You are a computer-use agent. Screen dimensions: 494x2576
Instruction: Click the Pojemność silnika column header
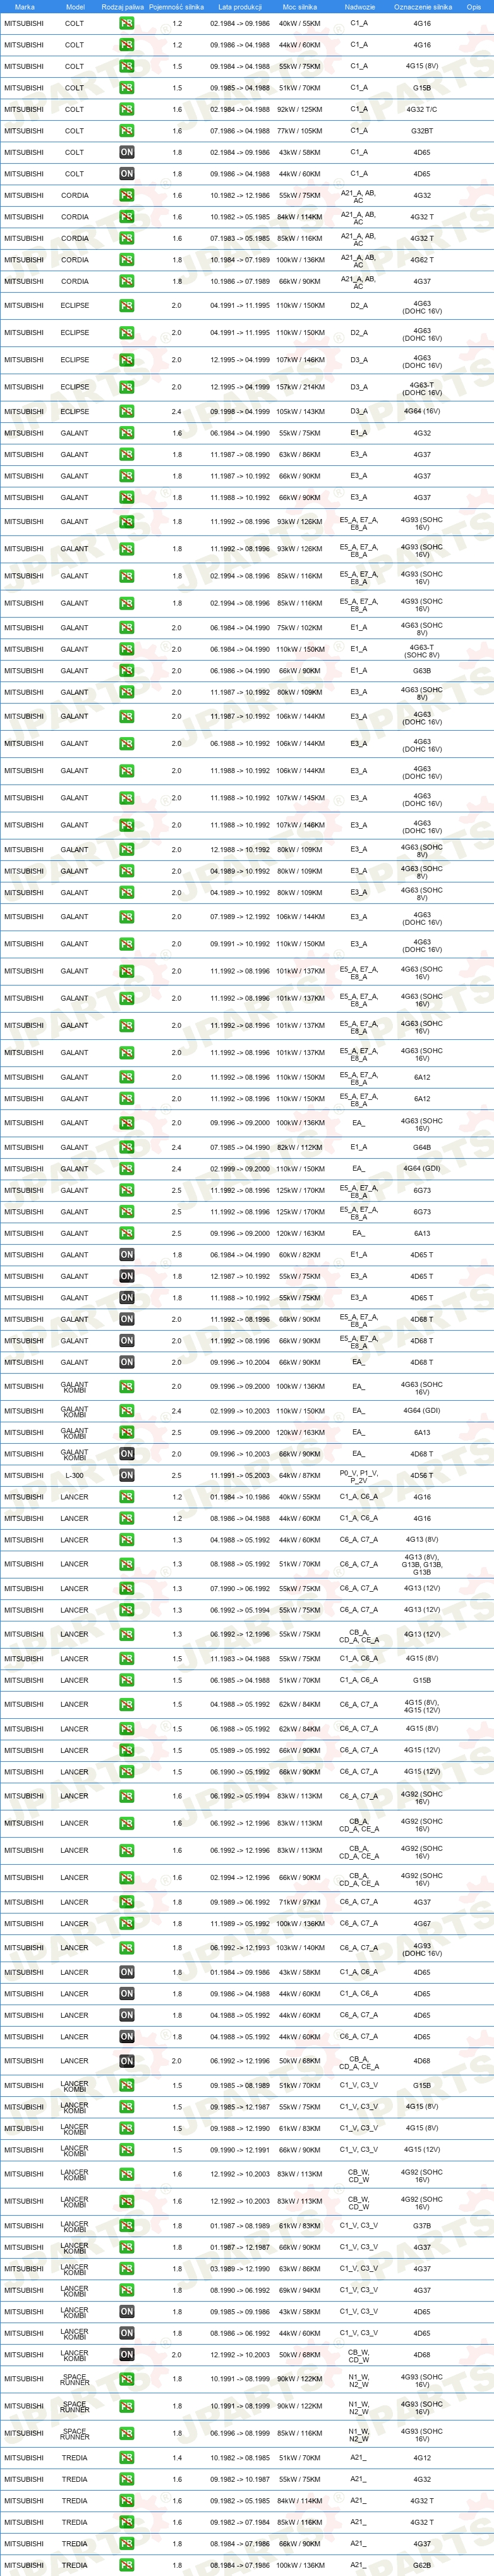[177, 7]
